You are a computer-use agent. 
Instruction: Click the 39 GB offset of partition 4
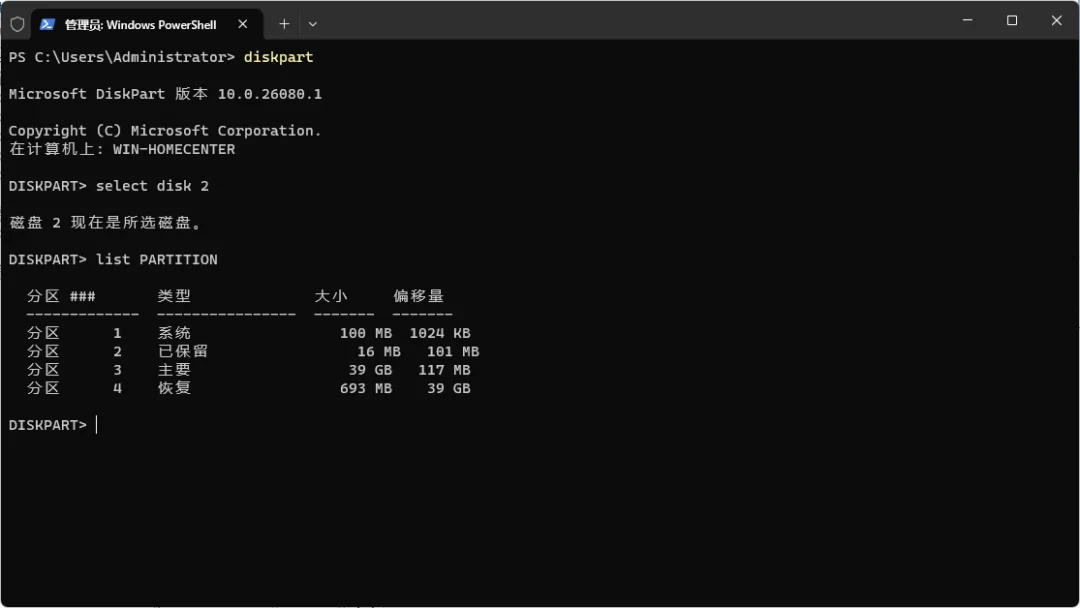(448, 388)
